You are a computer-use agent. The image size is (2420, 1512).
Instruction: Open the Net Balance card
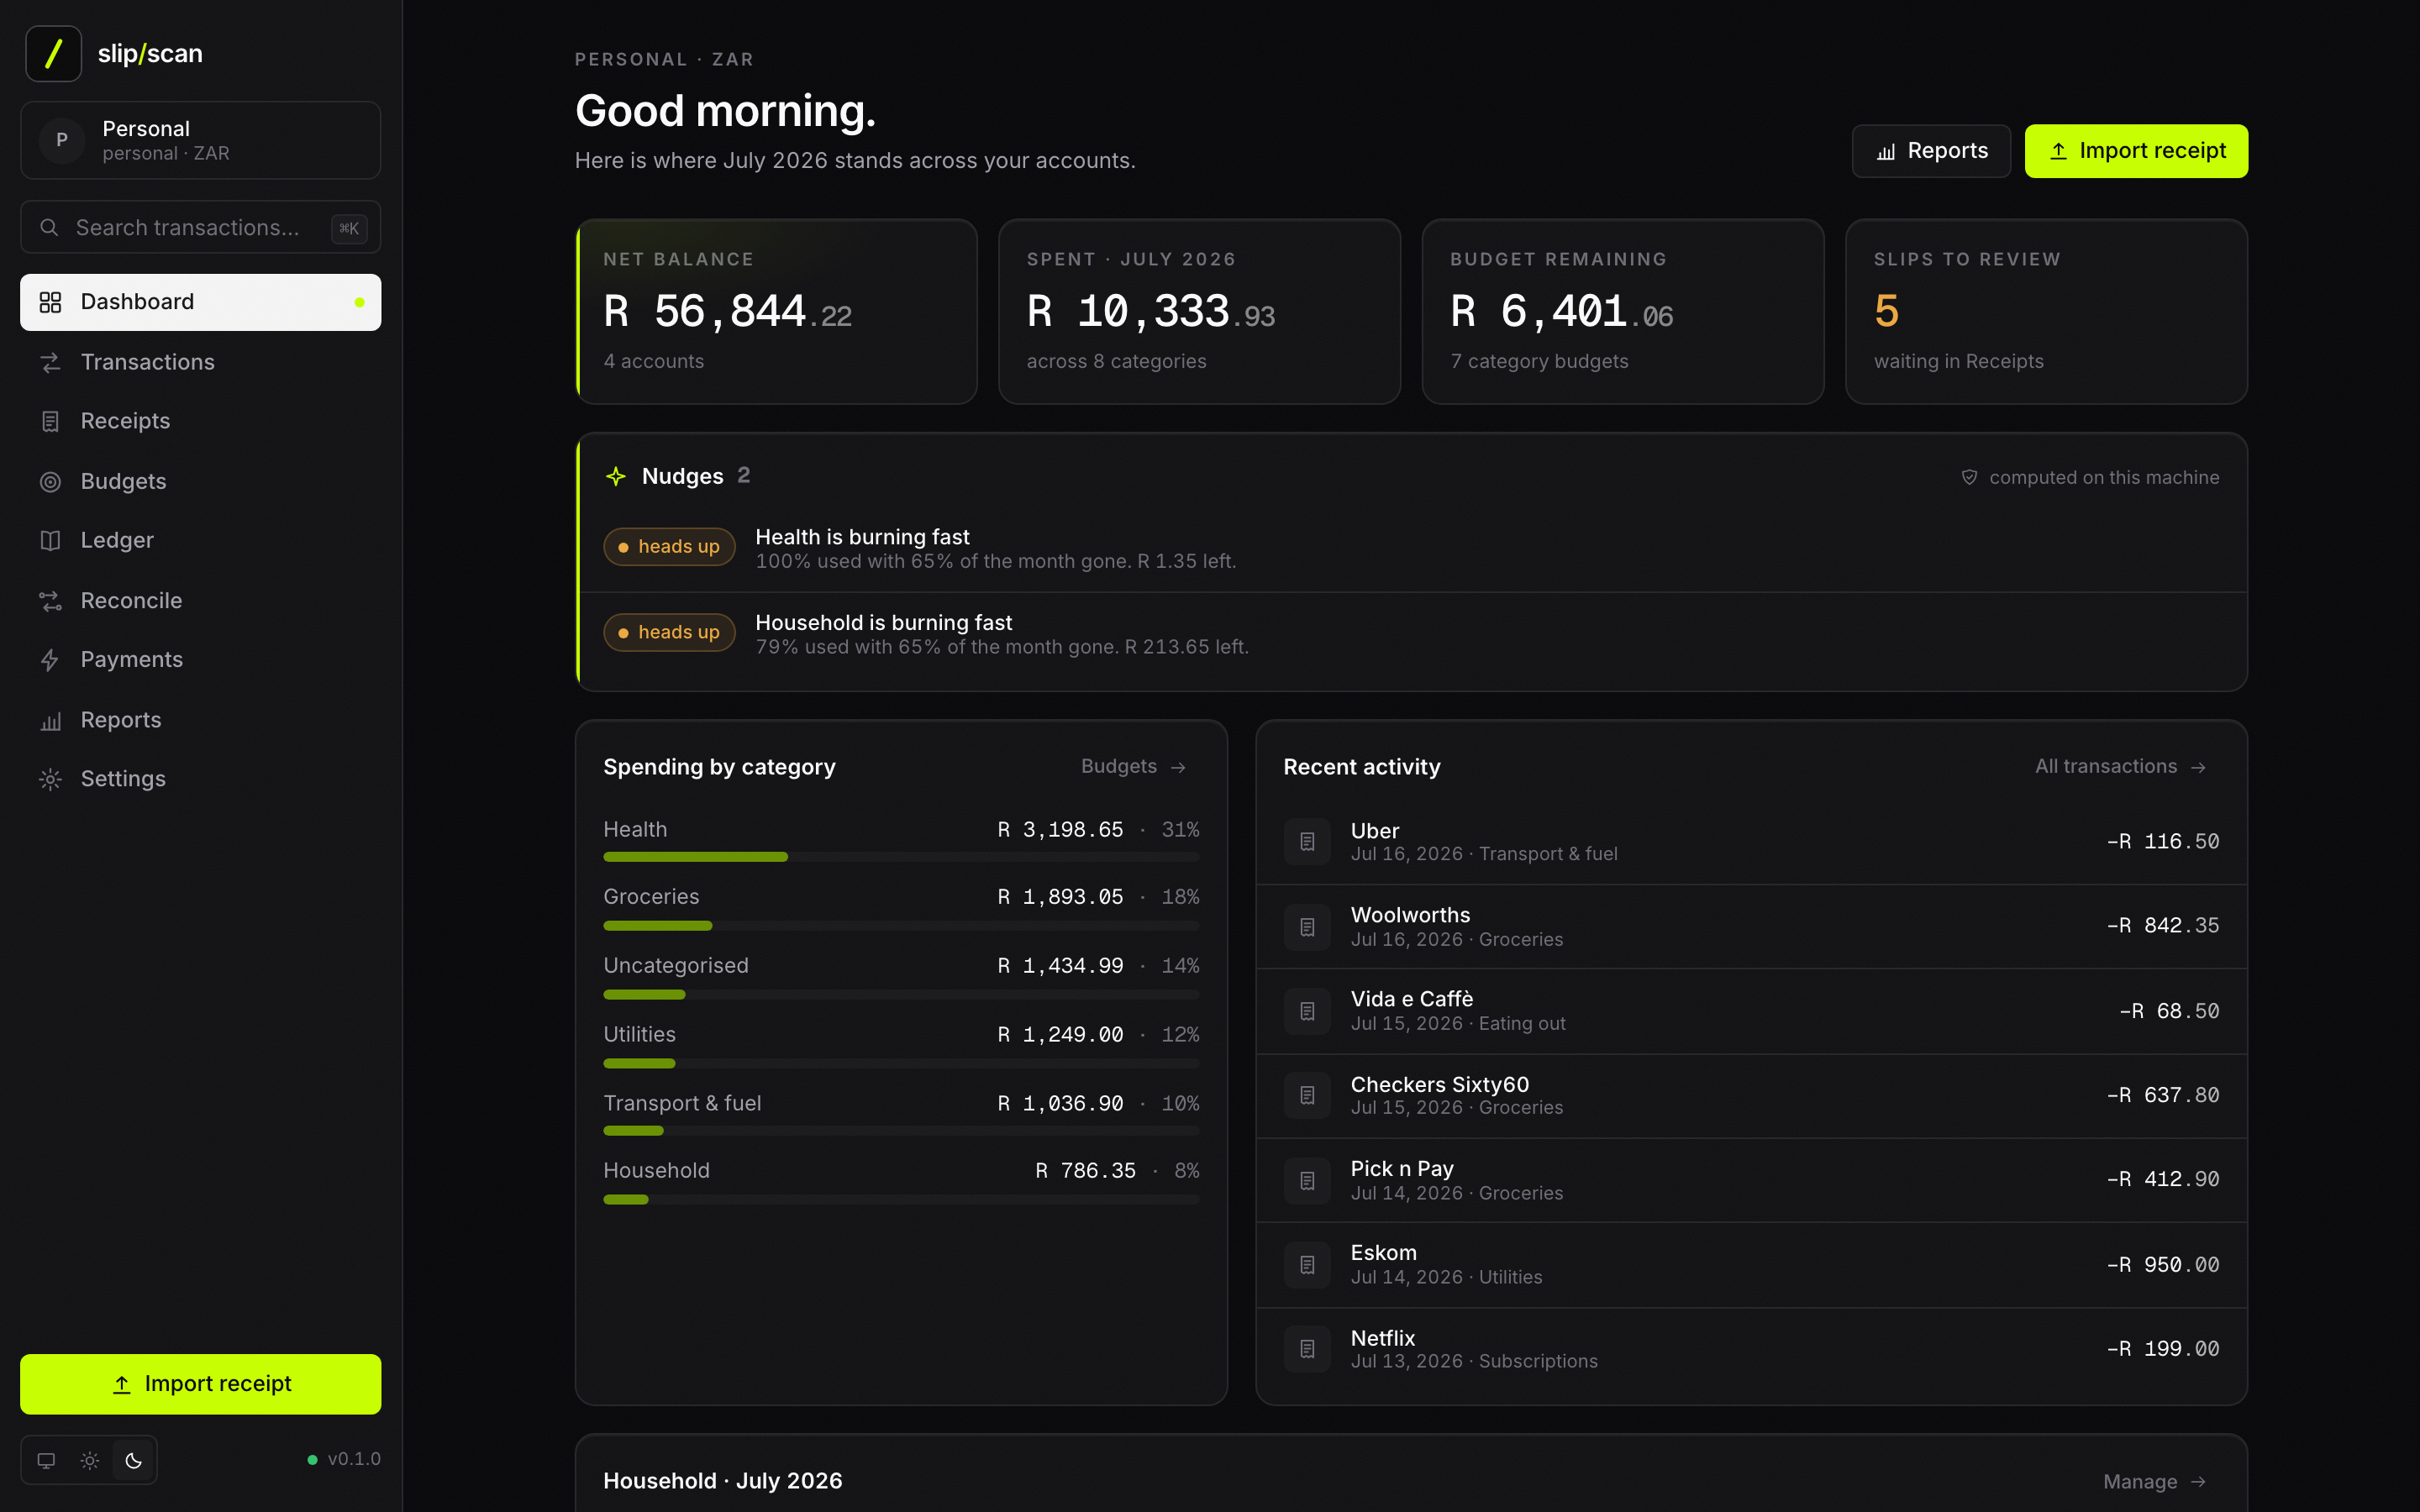click(777, 312)
